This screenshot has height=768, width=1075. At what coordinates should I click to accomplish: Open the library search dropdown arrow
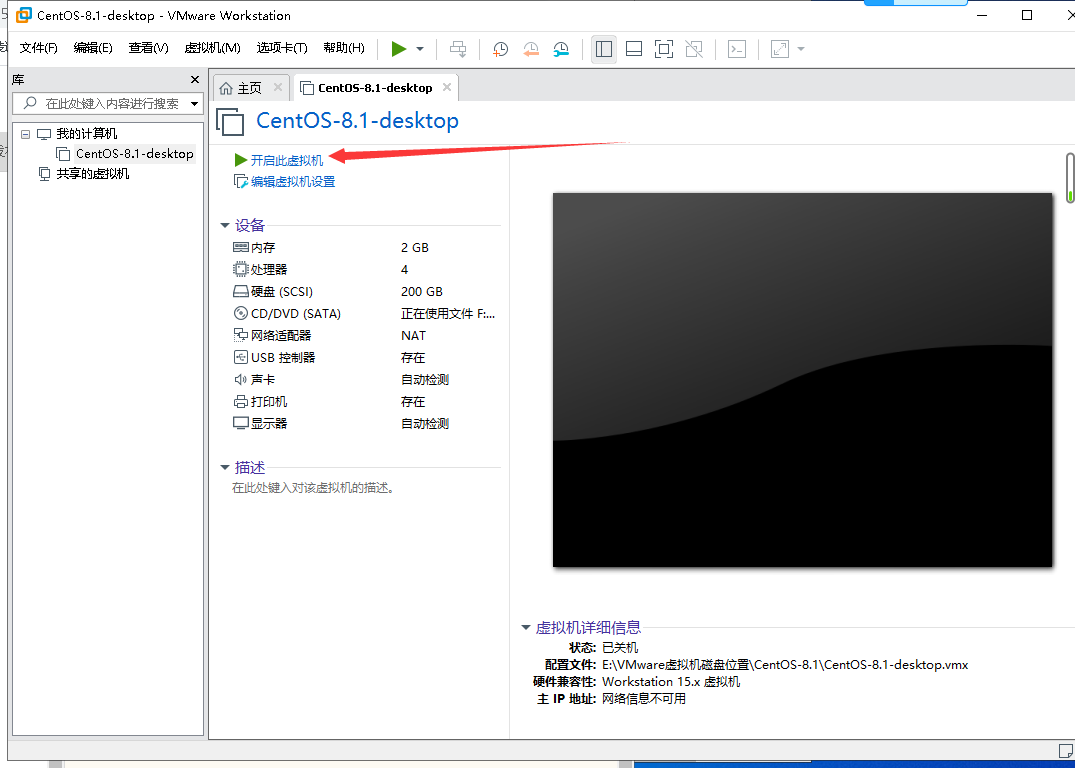[195, 104]
